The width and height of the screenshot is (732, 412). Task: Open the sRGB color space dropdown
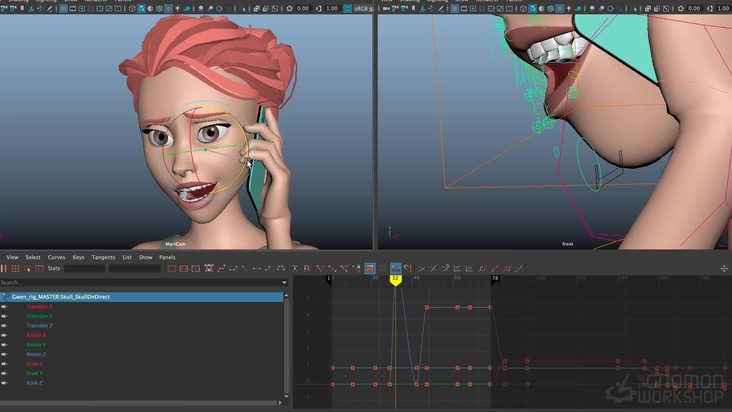click(364, 8)
